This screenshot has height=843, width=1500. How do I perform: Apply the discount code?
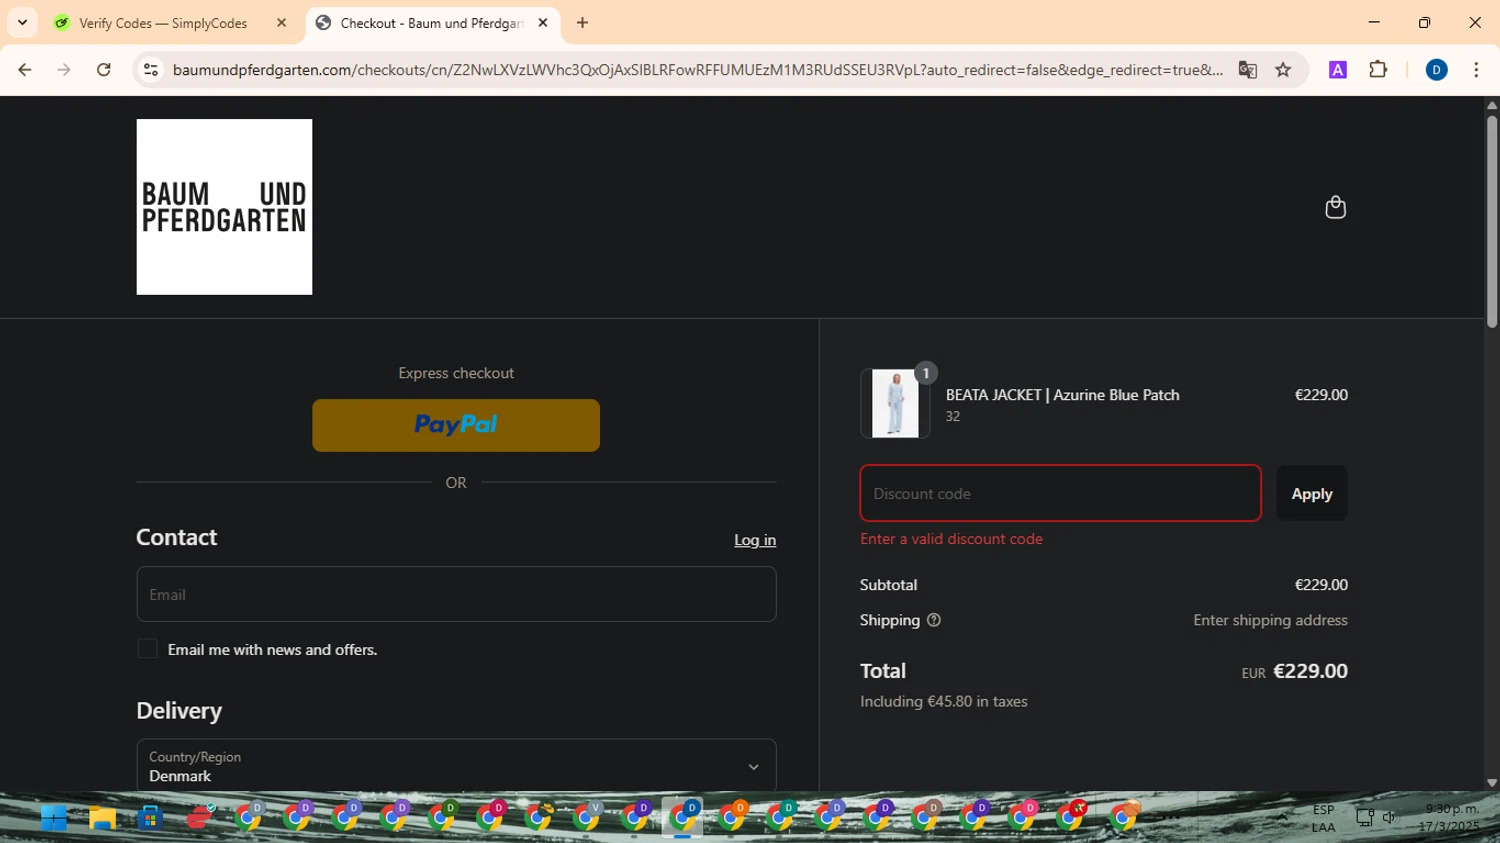point(1312,493)
